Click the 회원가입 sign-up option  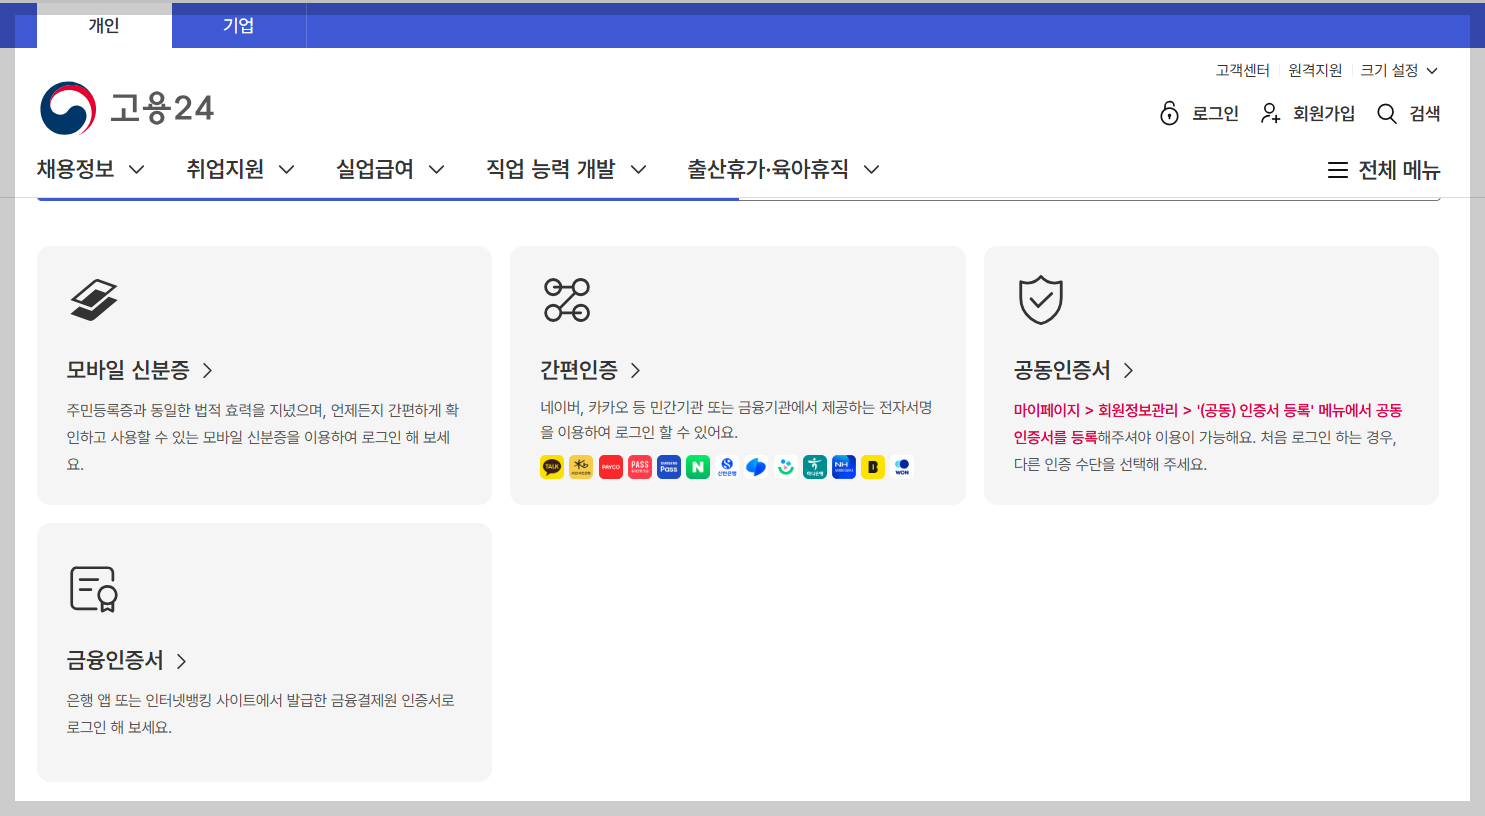coord(1307,114)
